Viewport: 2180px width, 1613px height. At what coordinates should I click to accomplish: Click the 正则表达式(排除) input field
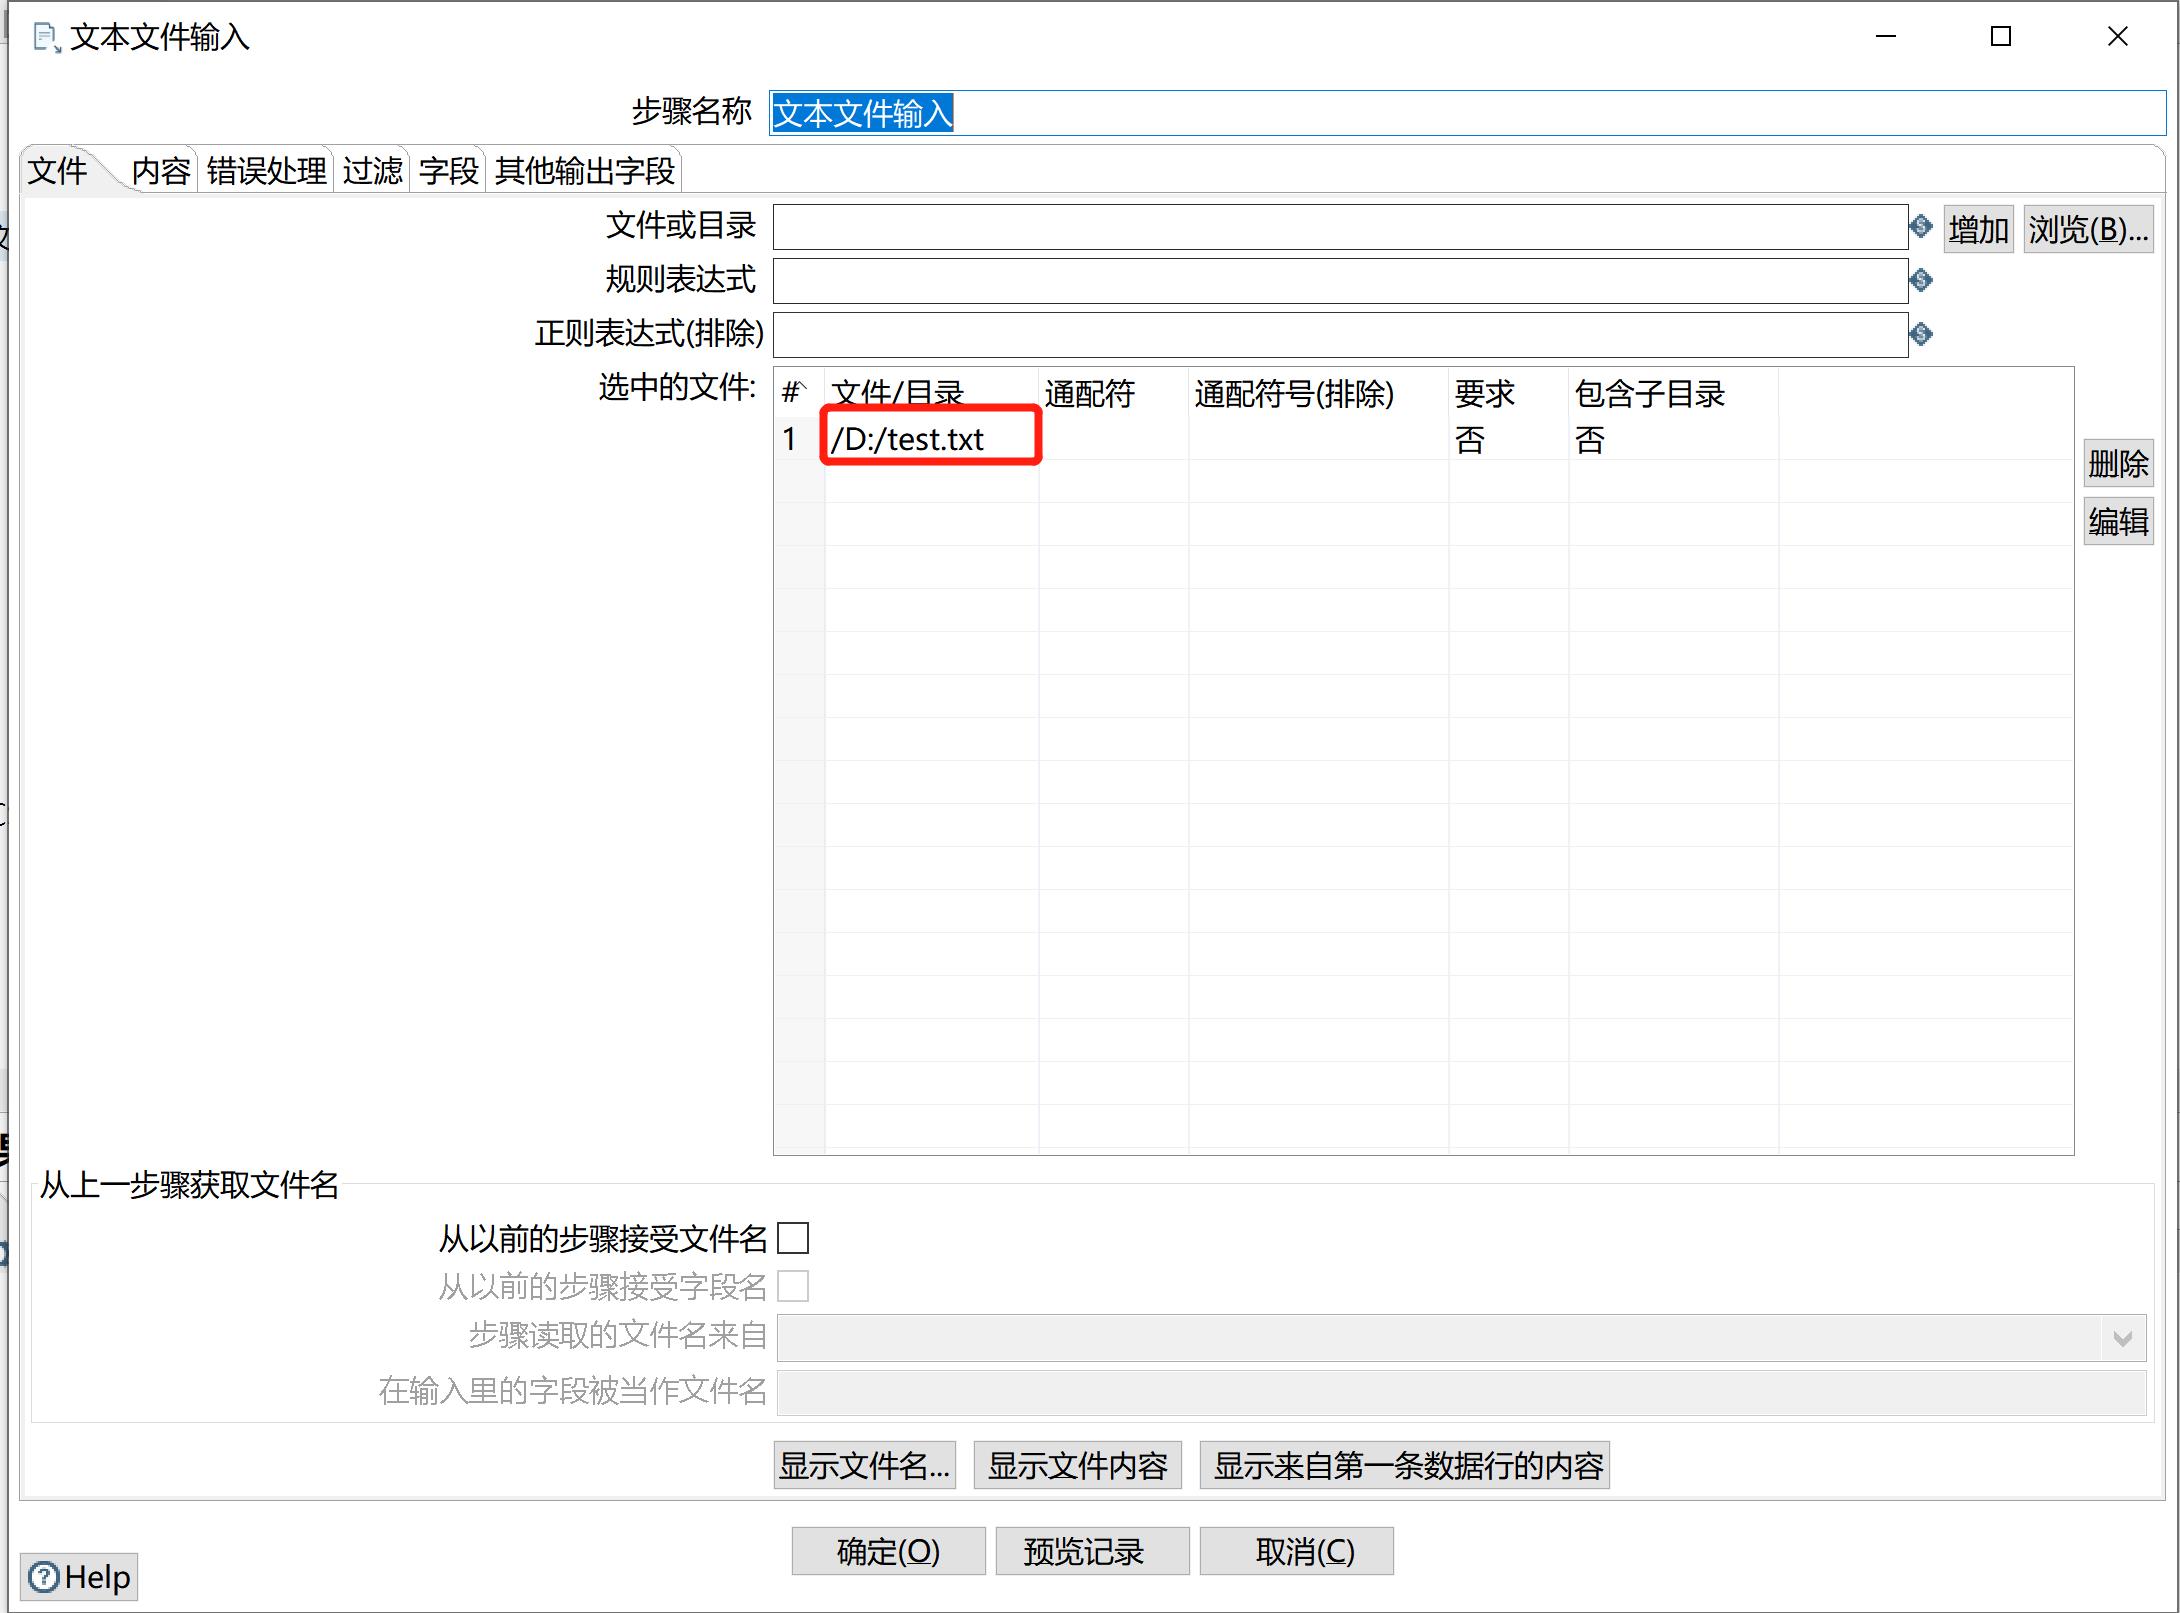coord(1340,334)
